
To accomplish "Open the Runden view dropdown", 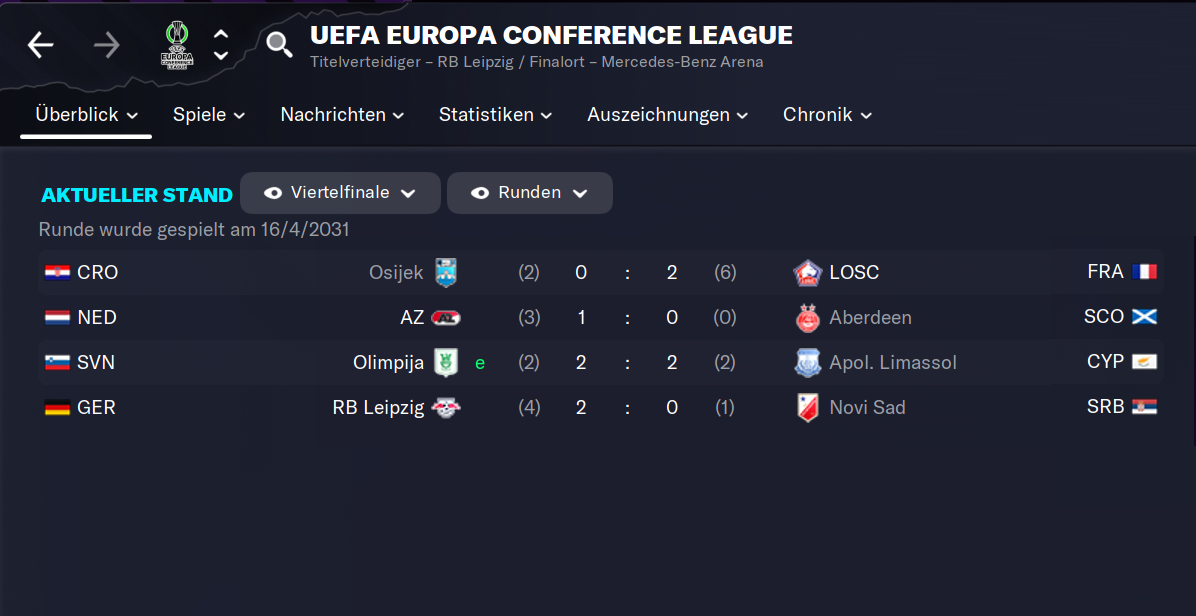I will [x=529, y=192].
